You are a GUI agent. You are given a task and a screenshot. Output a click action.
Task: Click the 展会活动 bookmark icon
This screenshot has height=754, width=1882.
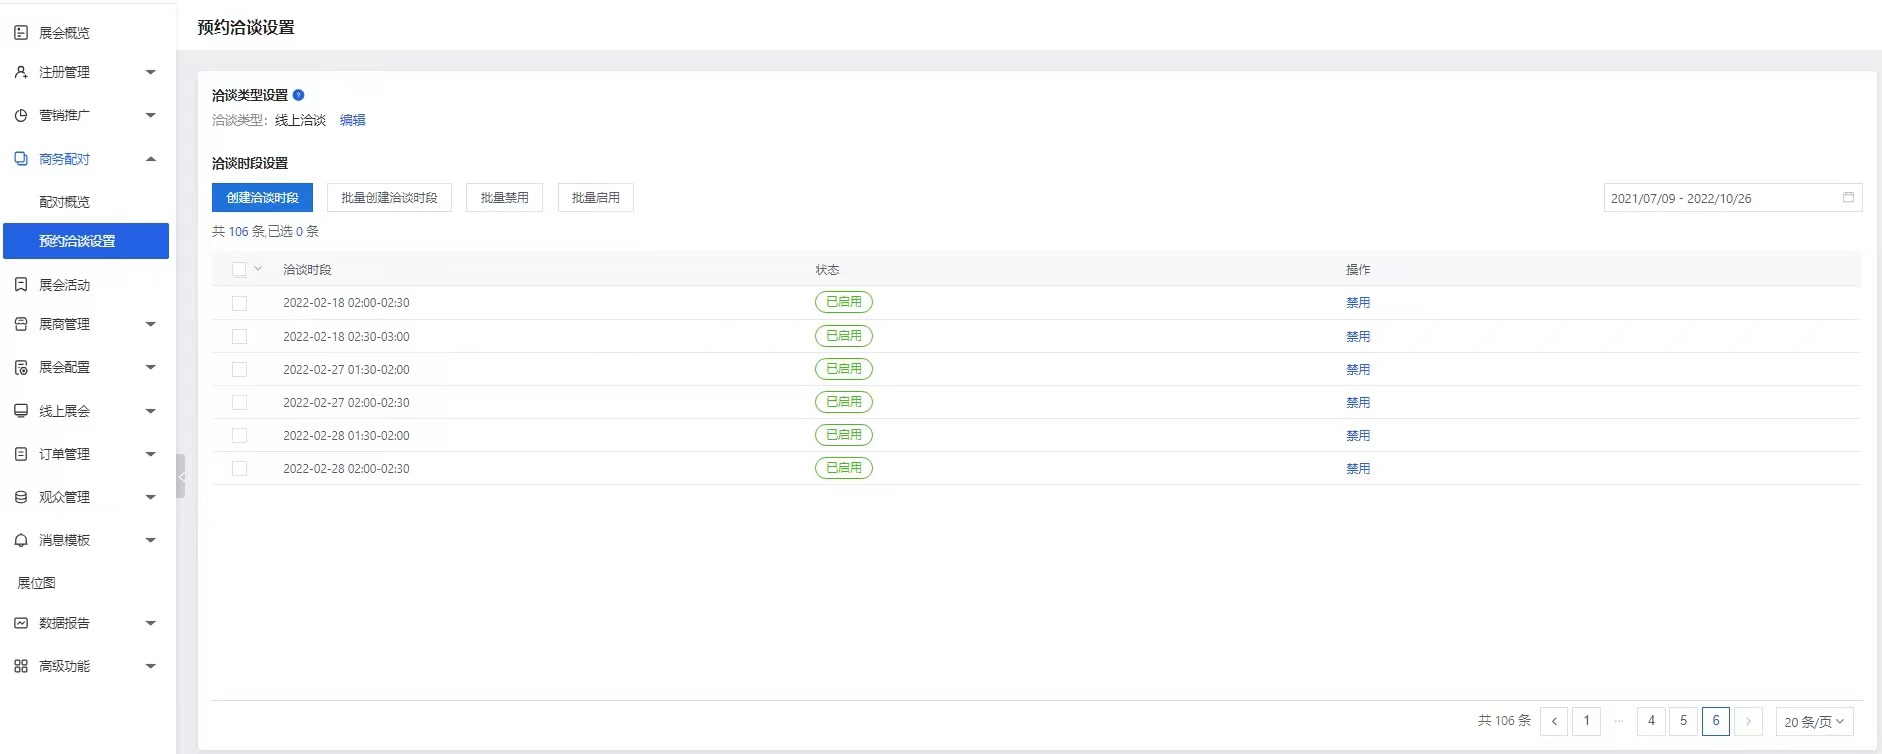coord(21,285)
